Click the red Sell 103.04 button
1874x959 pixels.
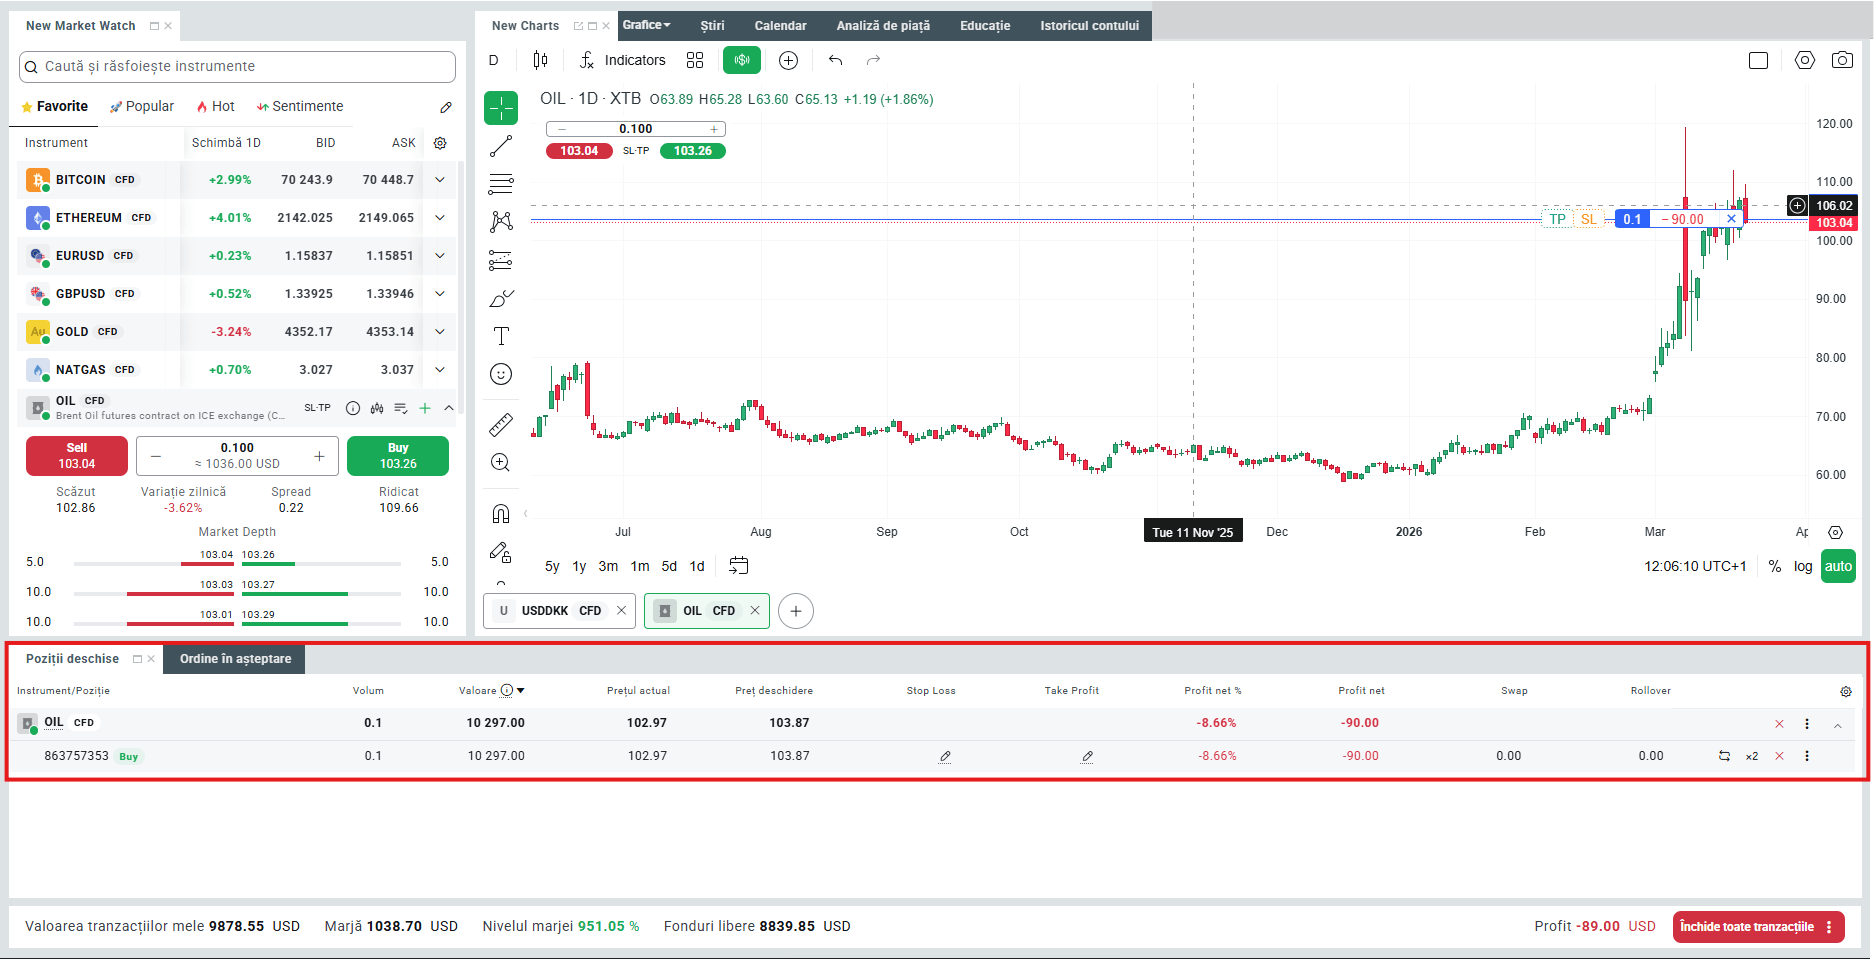click(77, 456)
